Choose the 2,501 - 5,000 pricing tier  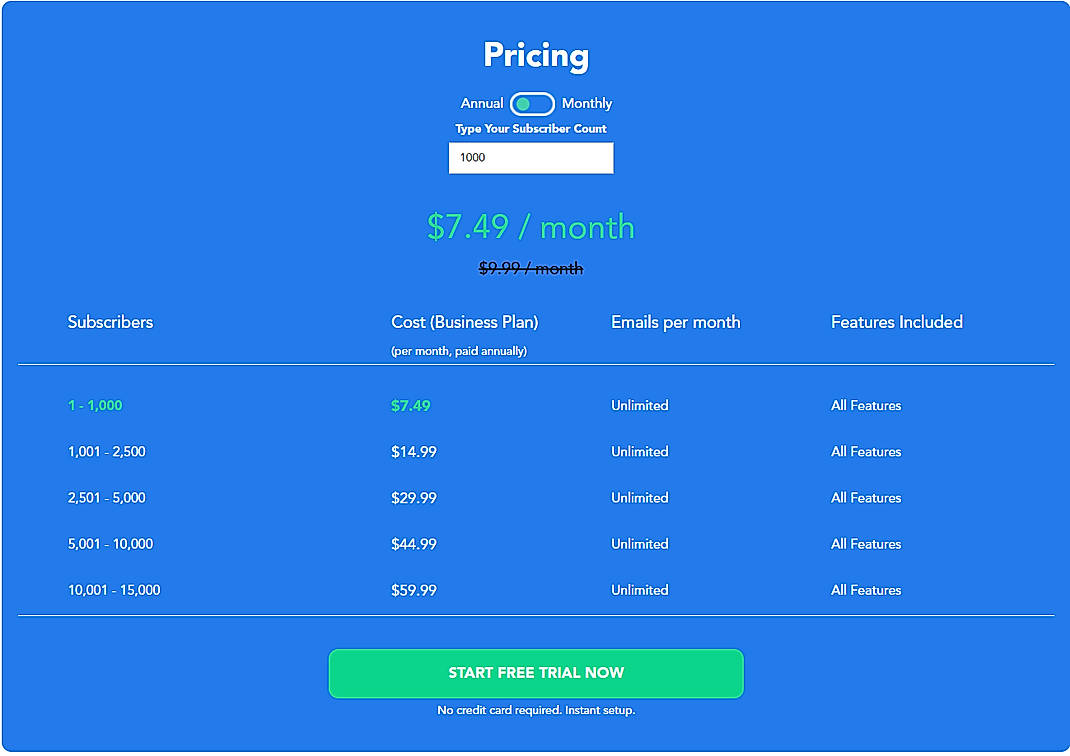pyautogui.click(x=106, y=497)
